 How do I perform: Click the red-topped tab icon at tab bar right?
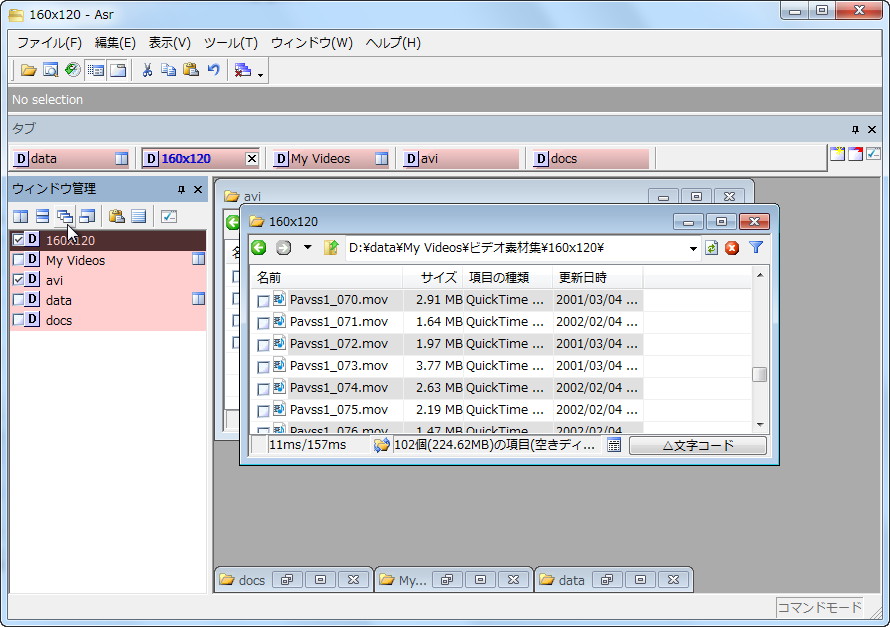tap(855, 153)
